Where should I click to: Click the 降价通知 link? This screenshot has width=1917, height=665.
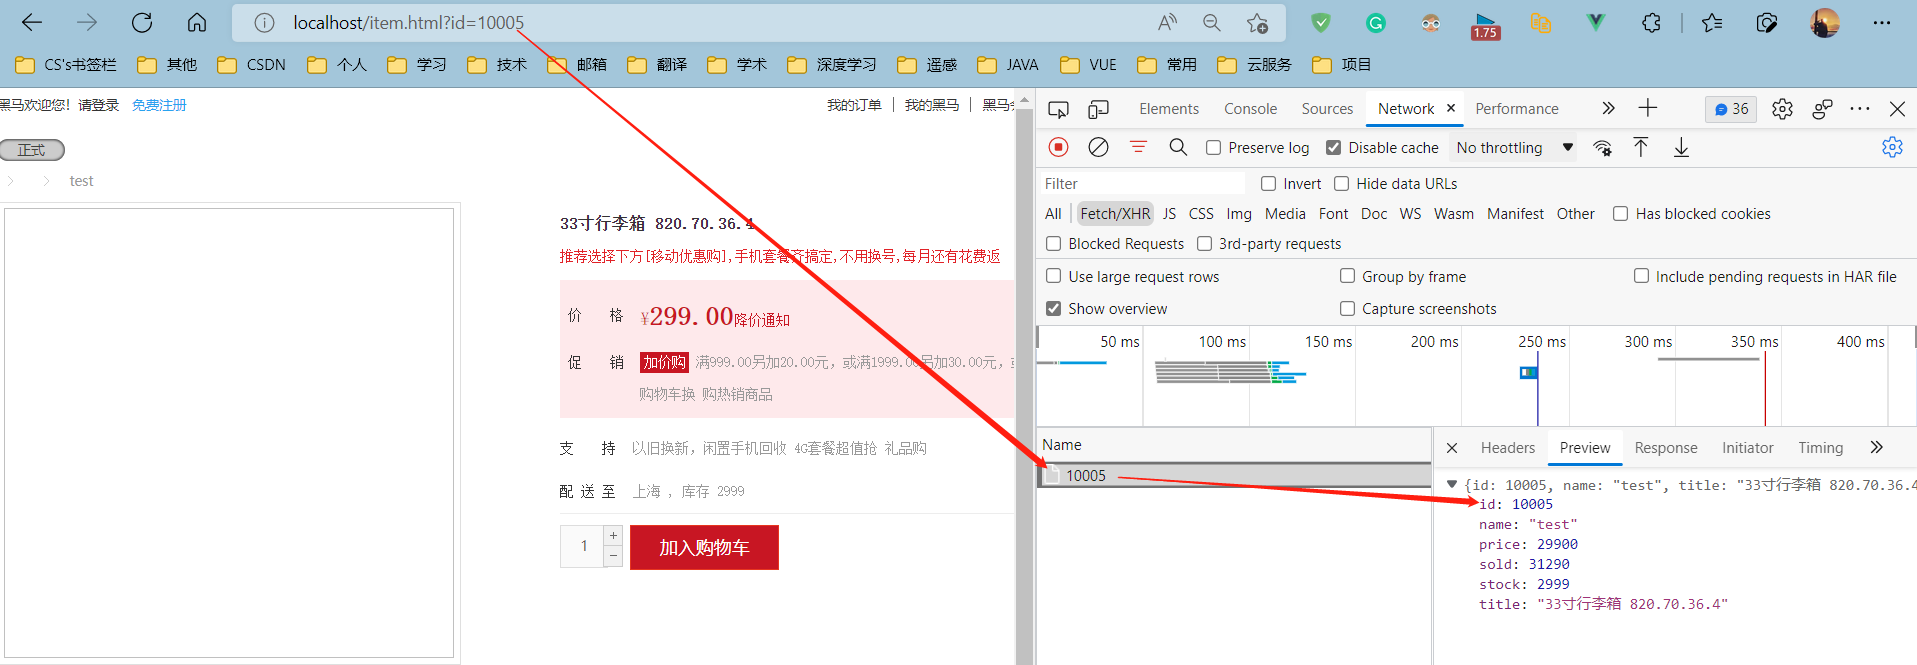pyautogui.click(x=762, y=320)
